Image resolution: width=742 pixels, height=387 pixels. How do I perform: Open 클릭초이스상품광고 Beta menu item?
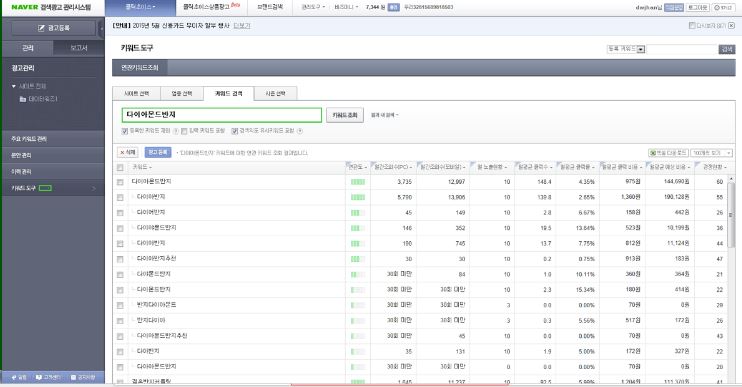click(x=212, y=7)
